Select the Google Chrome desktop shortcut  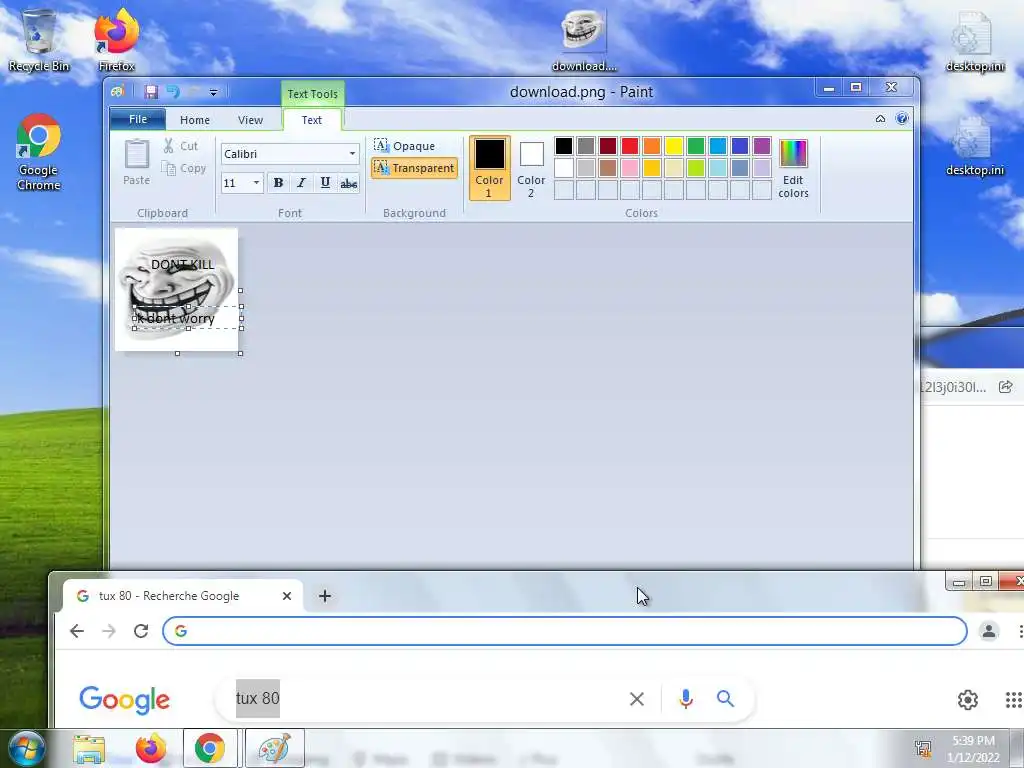tap(39, 153)
